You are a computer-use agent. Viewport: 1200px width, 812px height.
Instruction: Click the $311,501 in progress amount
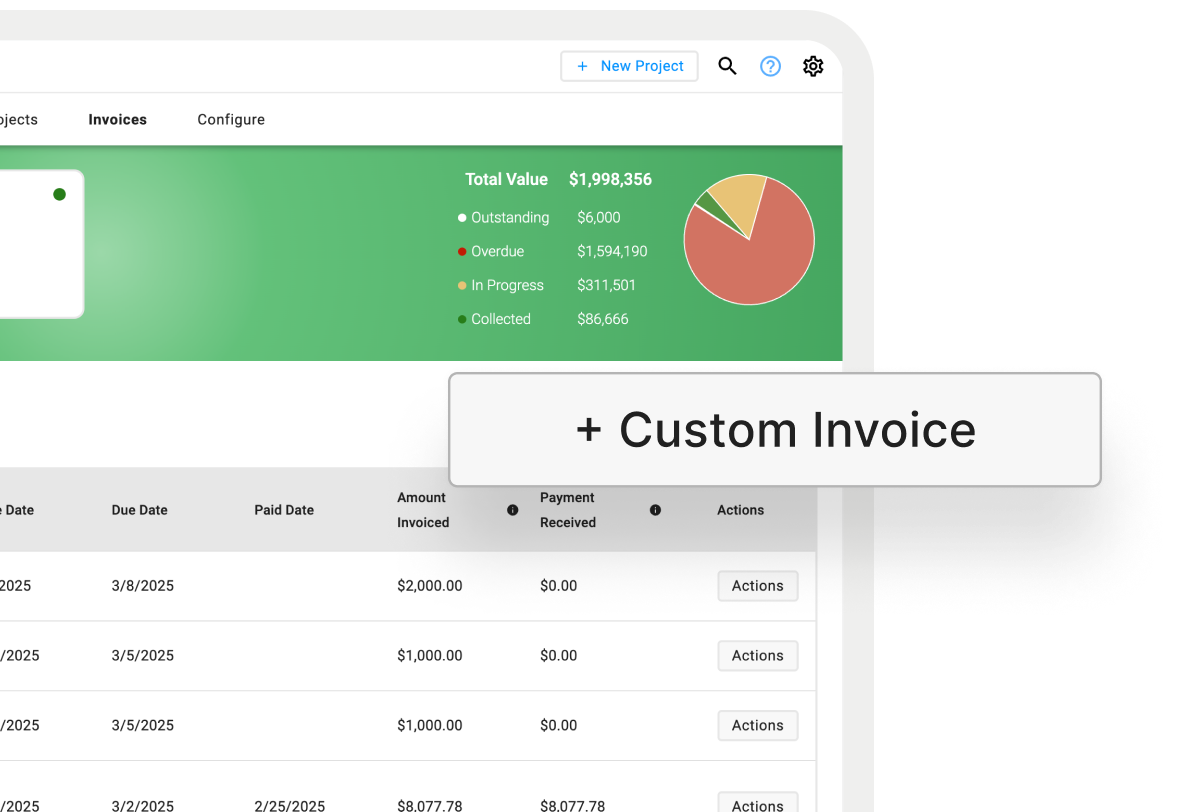click(607, 285)
